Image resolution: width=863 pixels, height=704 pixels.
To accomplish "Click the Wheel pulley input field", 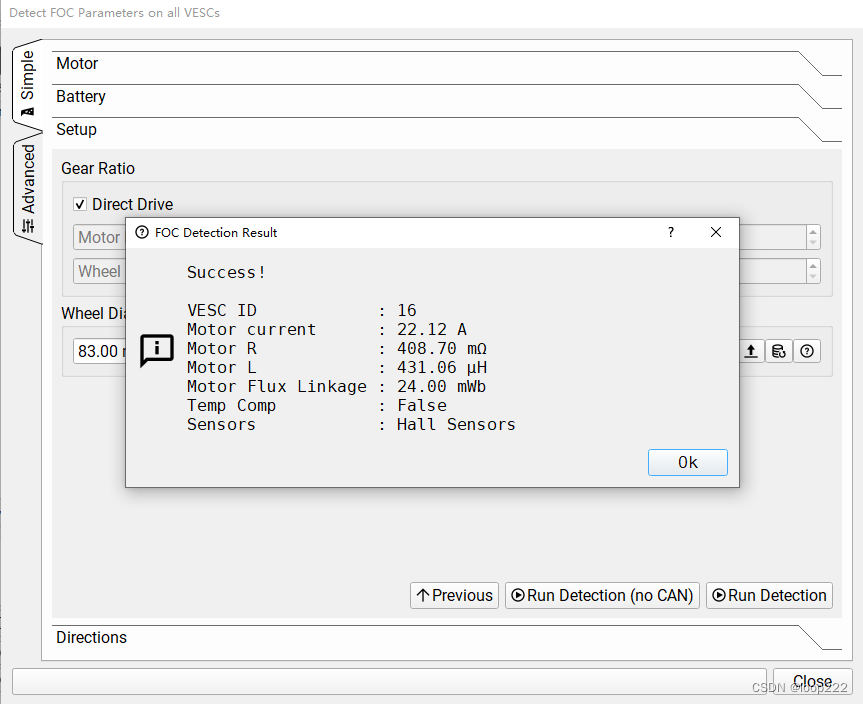I will click(100, 271).
